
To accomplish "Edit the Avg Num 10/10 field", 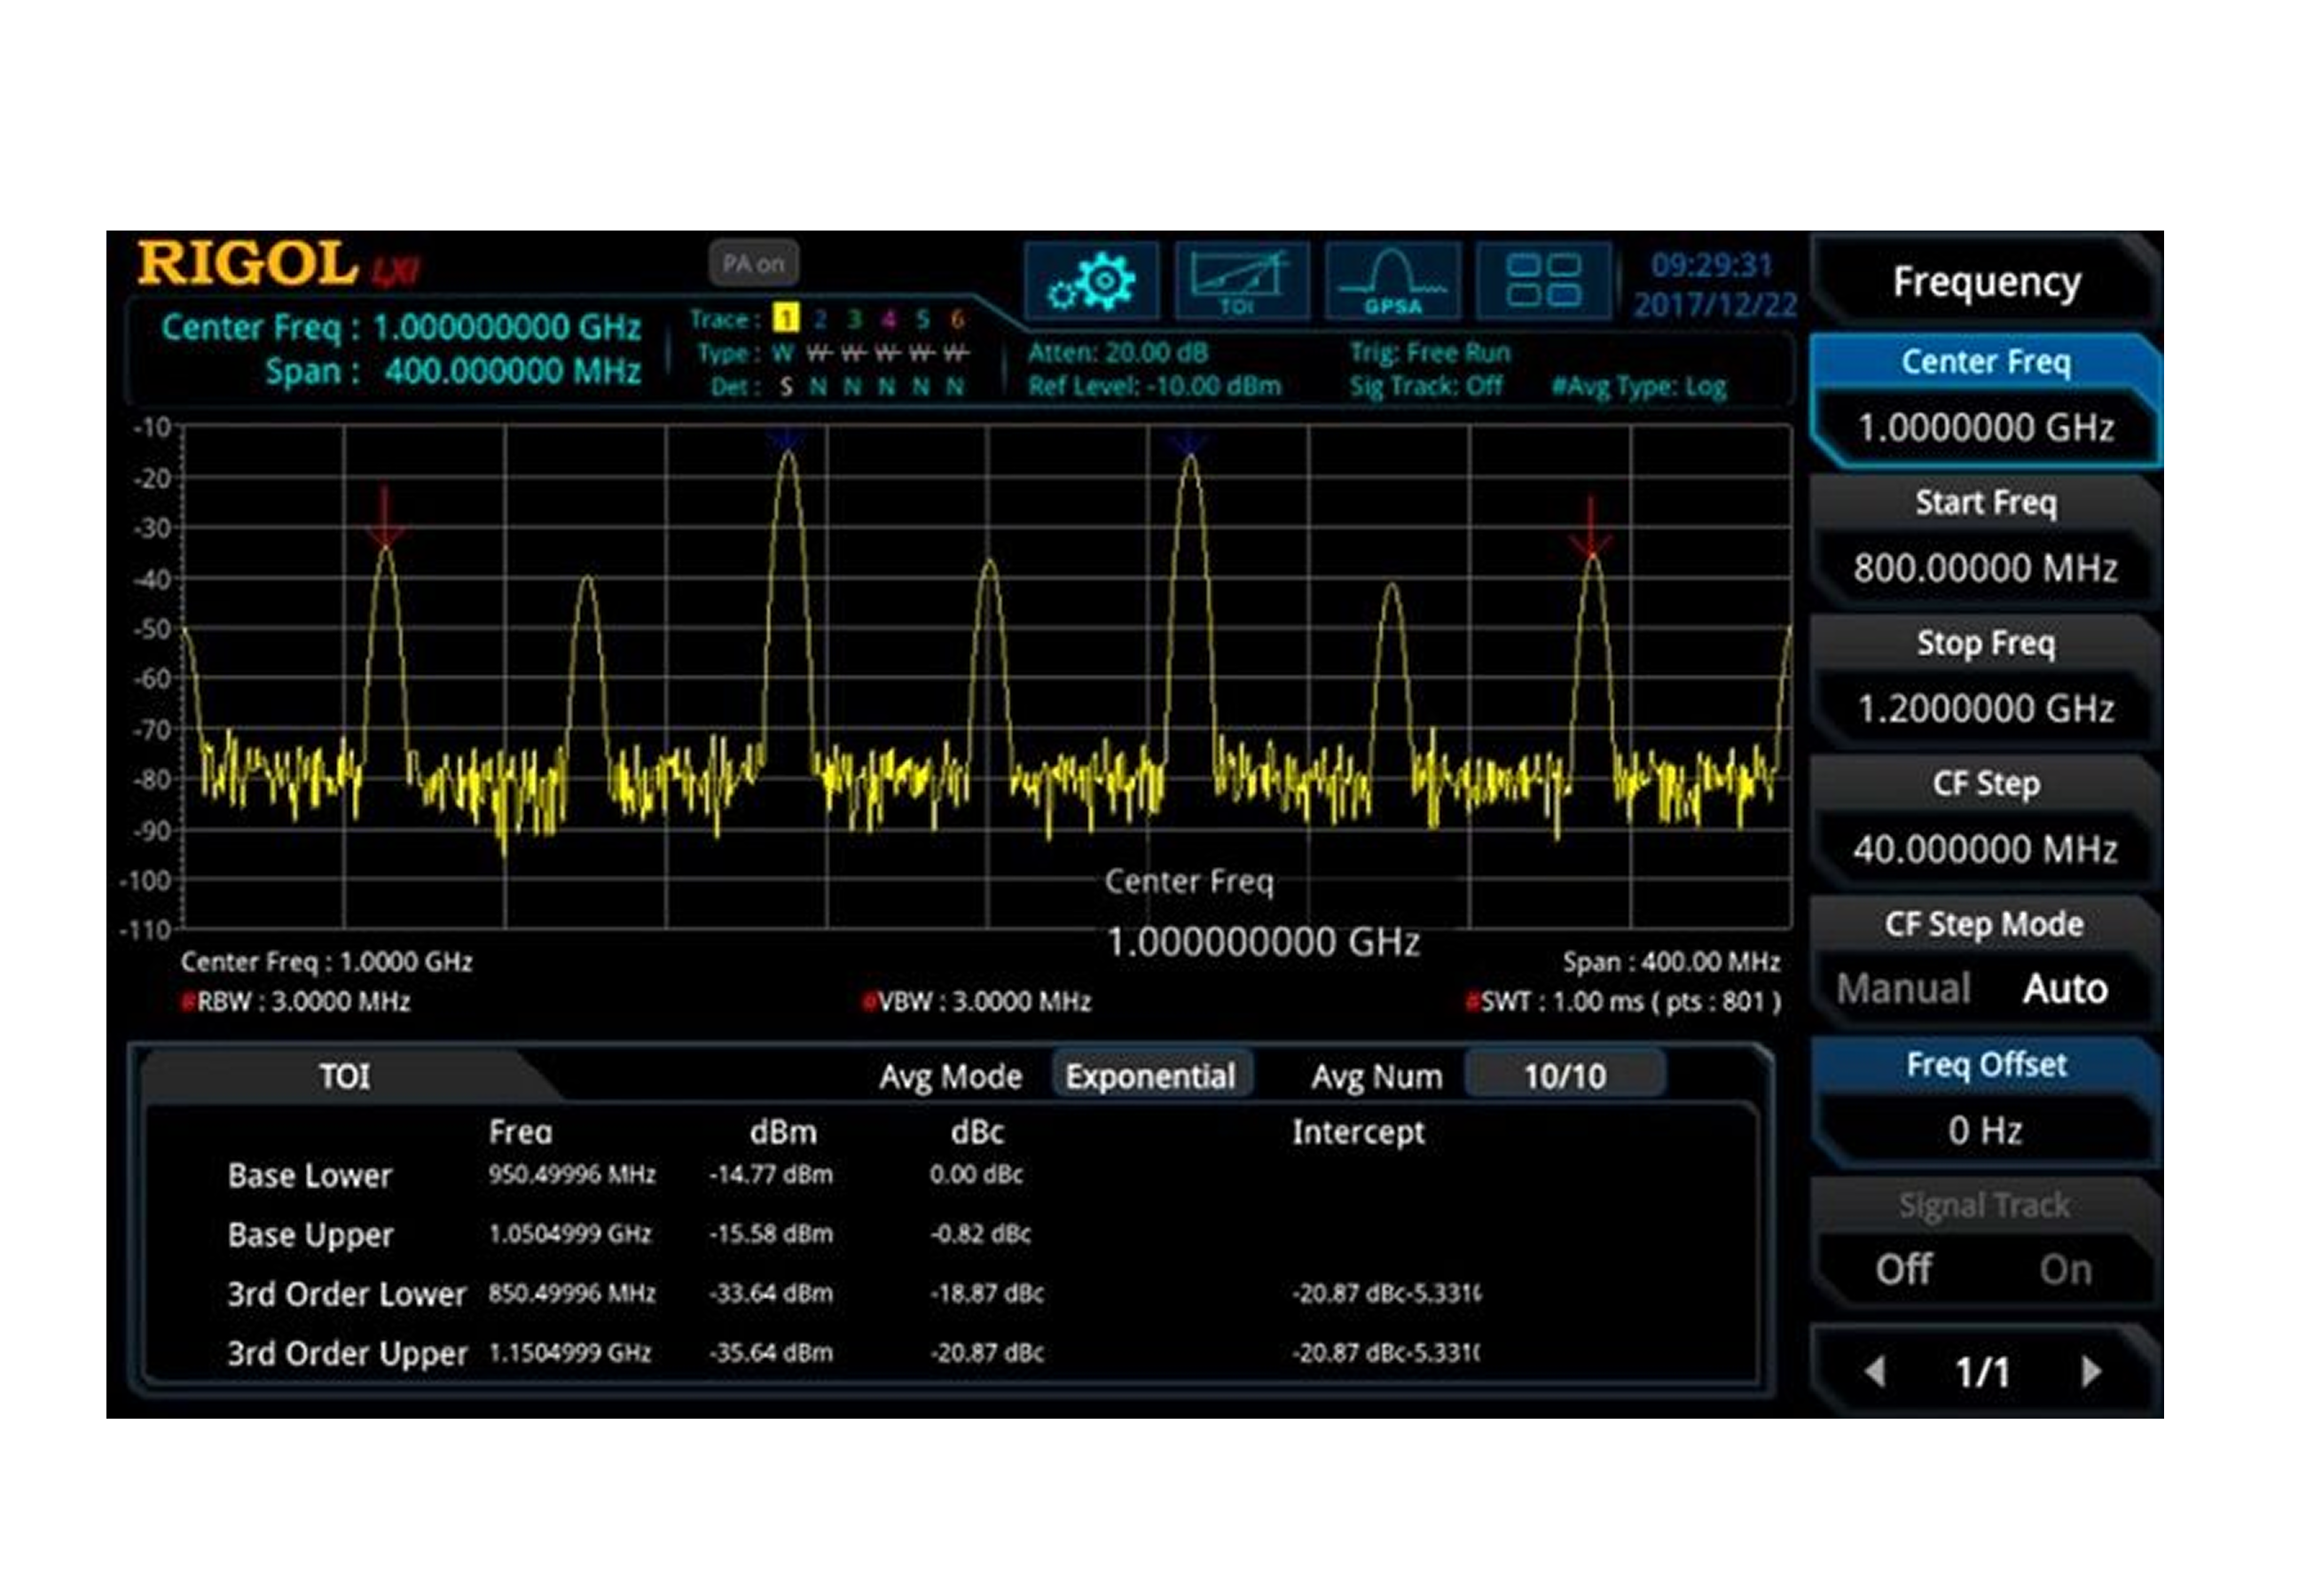I will point(1564,1076).
